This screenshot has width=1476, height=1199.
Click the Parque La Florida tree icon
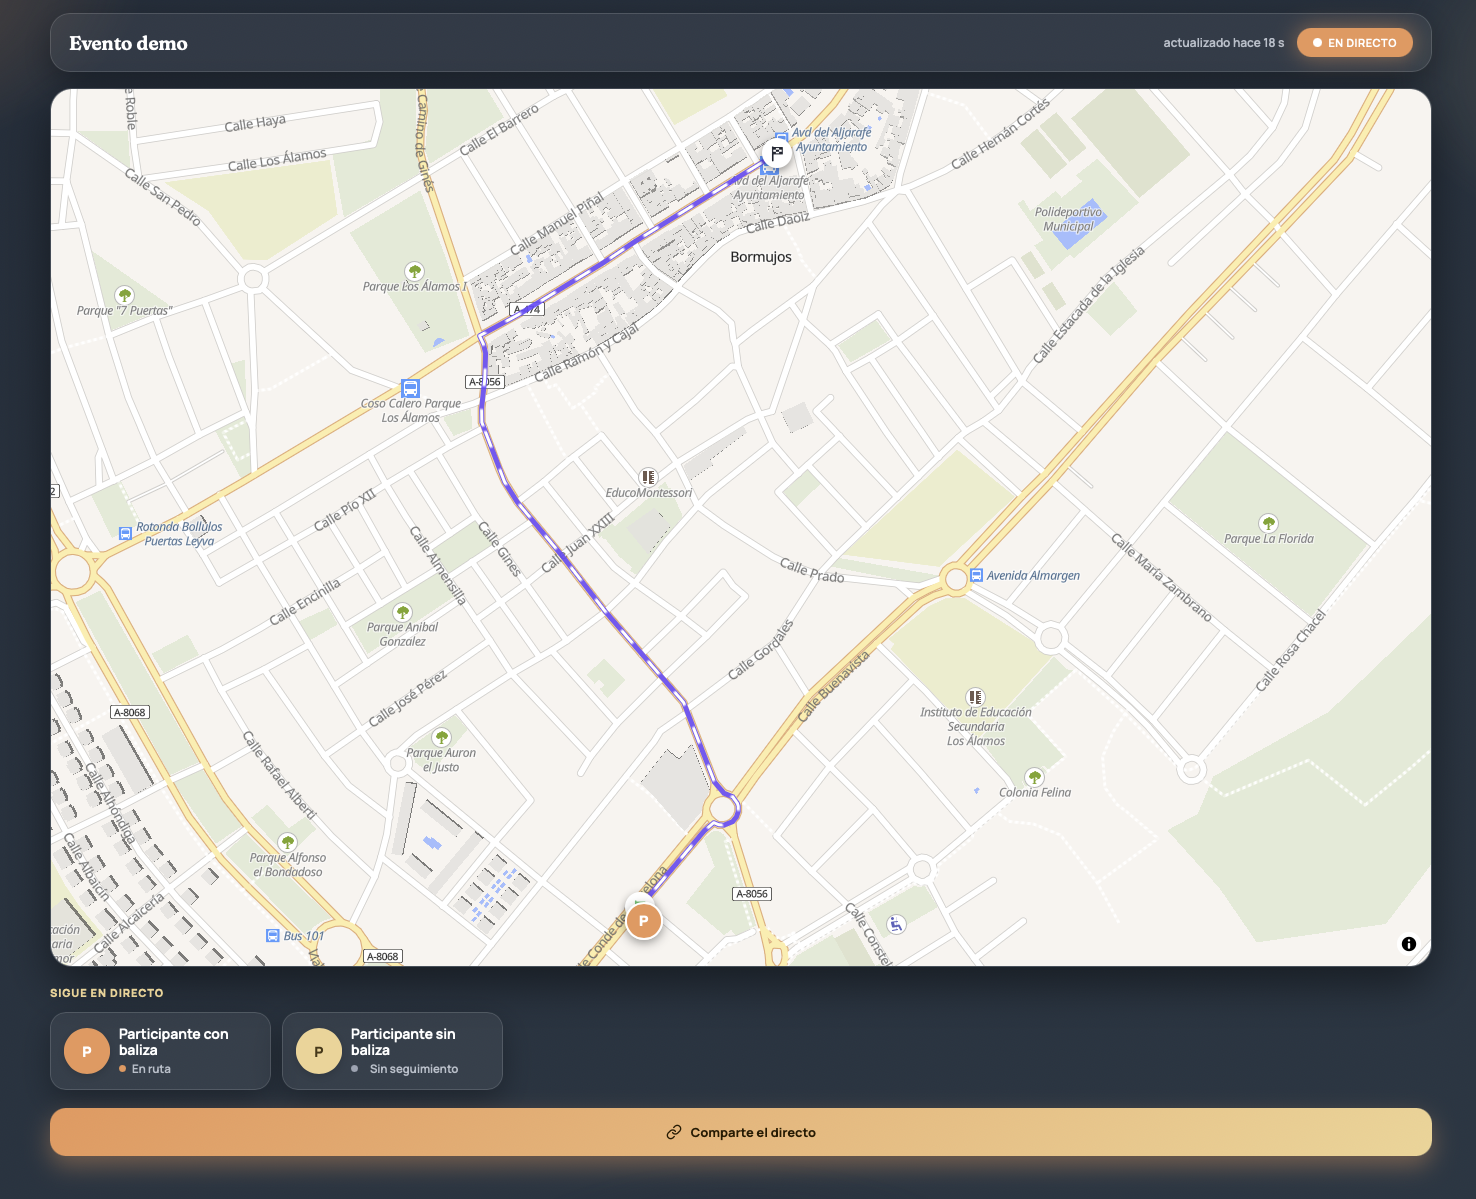click(x=1268, y=523)
